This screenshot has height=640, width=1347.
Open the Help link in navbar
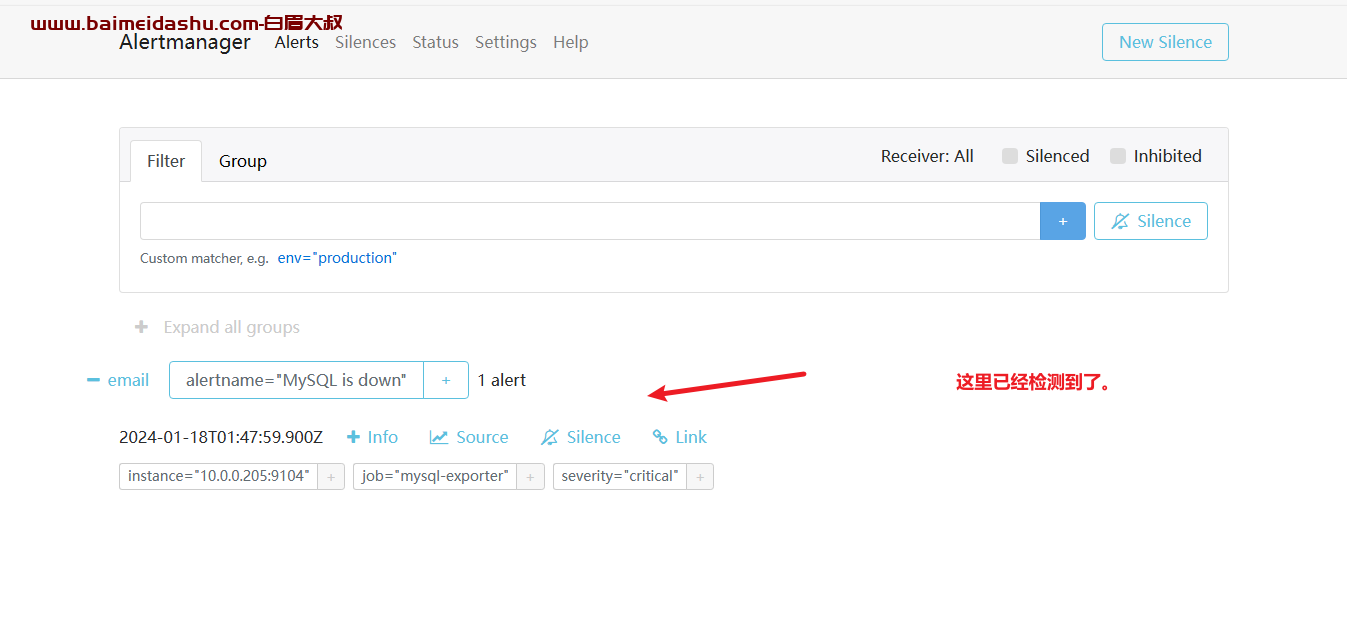[570, 42]
